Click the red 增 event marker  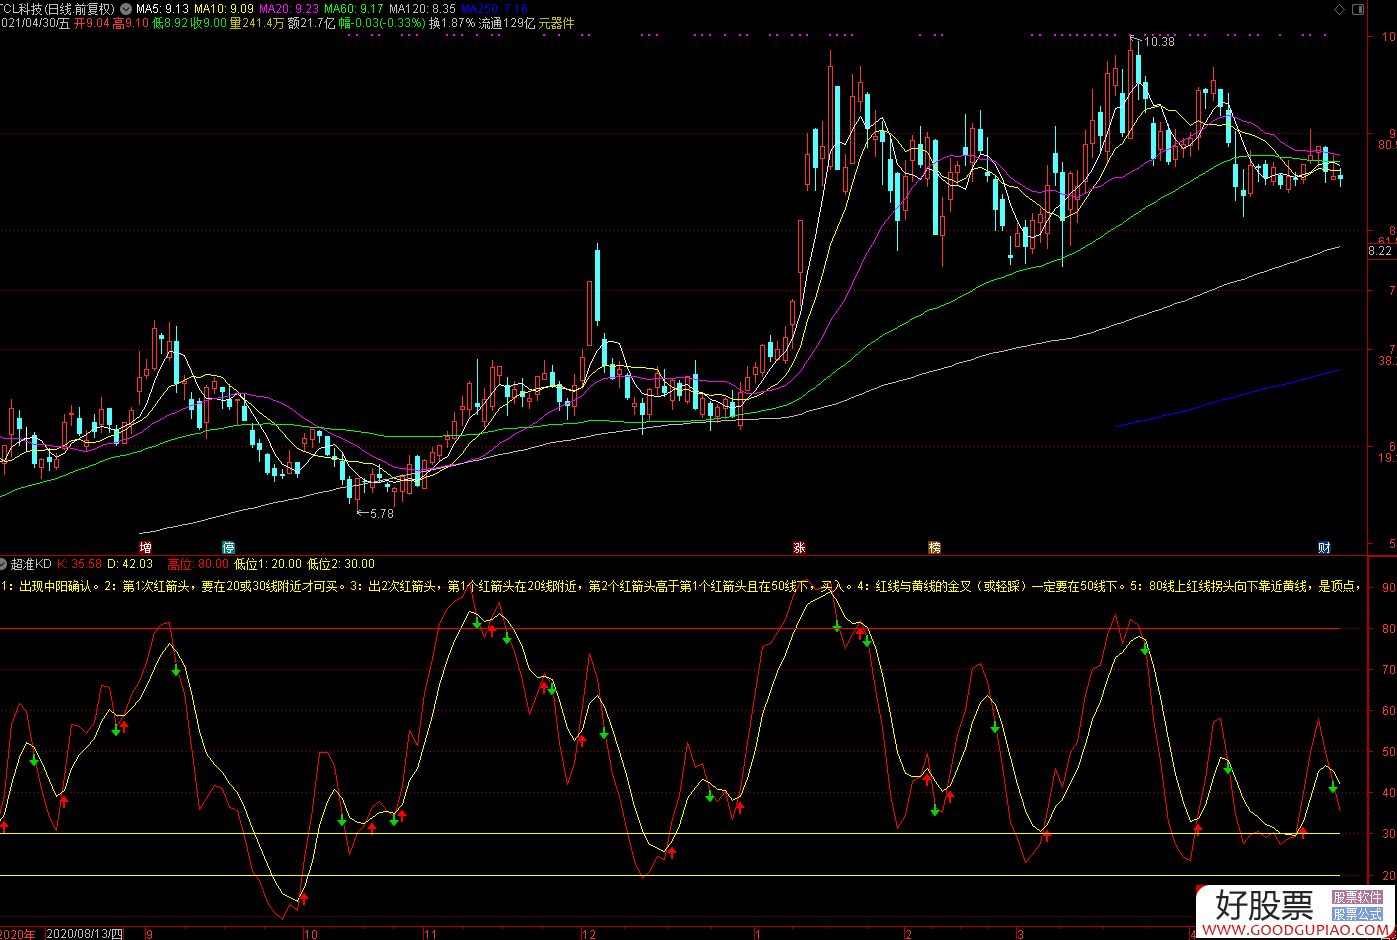pyautogui.click(x=146, y=547)
